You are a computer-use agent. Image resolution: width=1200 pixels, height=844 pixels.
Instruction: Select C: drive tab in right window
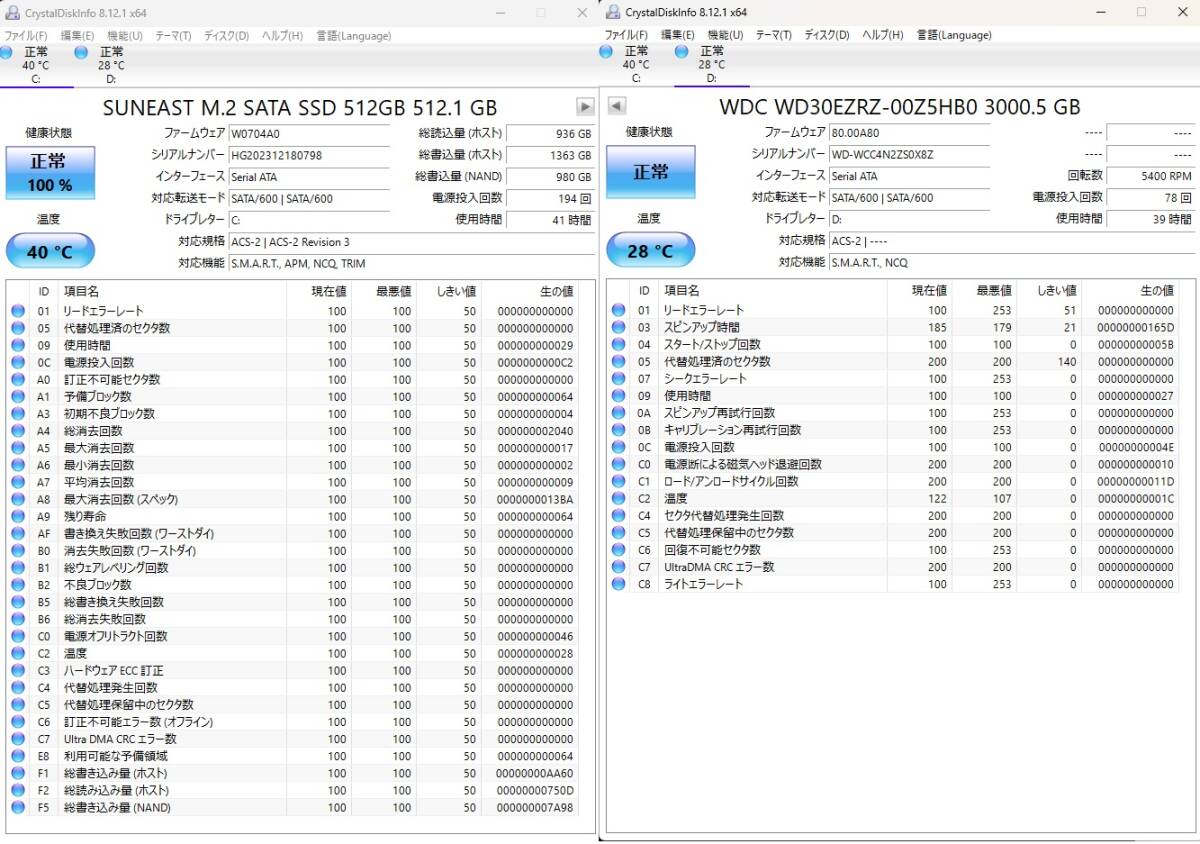tap(636, 64)
